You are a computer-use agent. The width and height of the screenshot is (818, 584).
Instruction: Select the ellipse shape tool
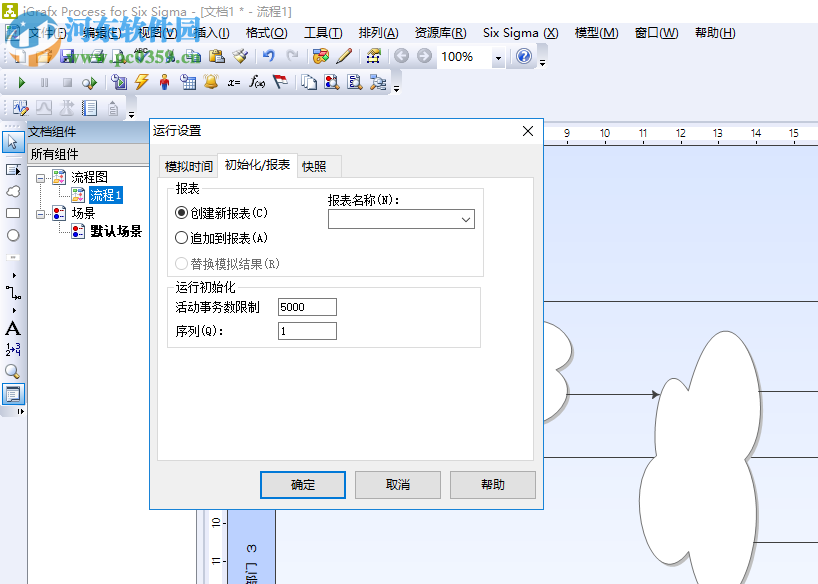pos(13,235)
